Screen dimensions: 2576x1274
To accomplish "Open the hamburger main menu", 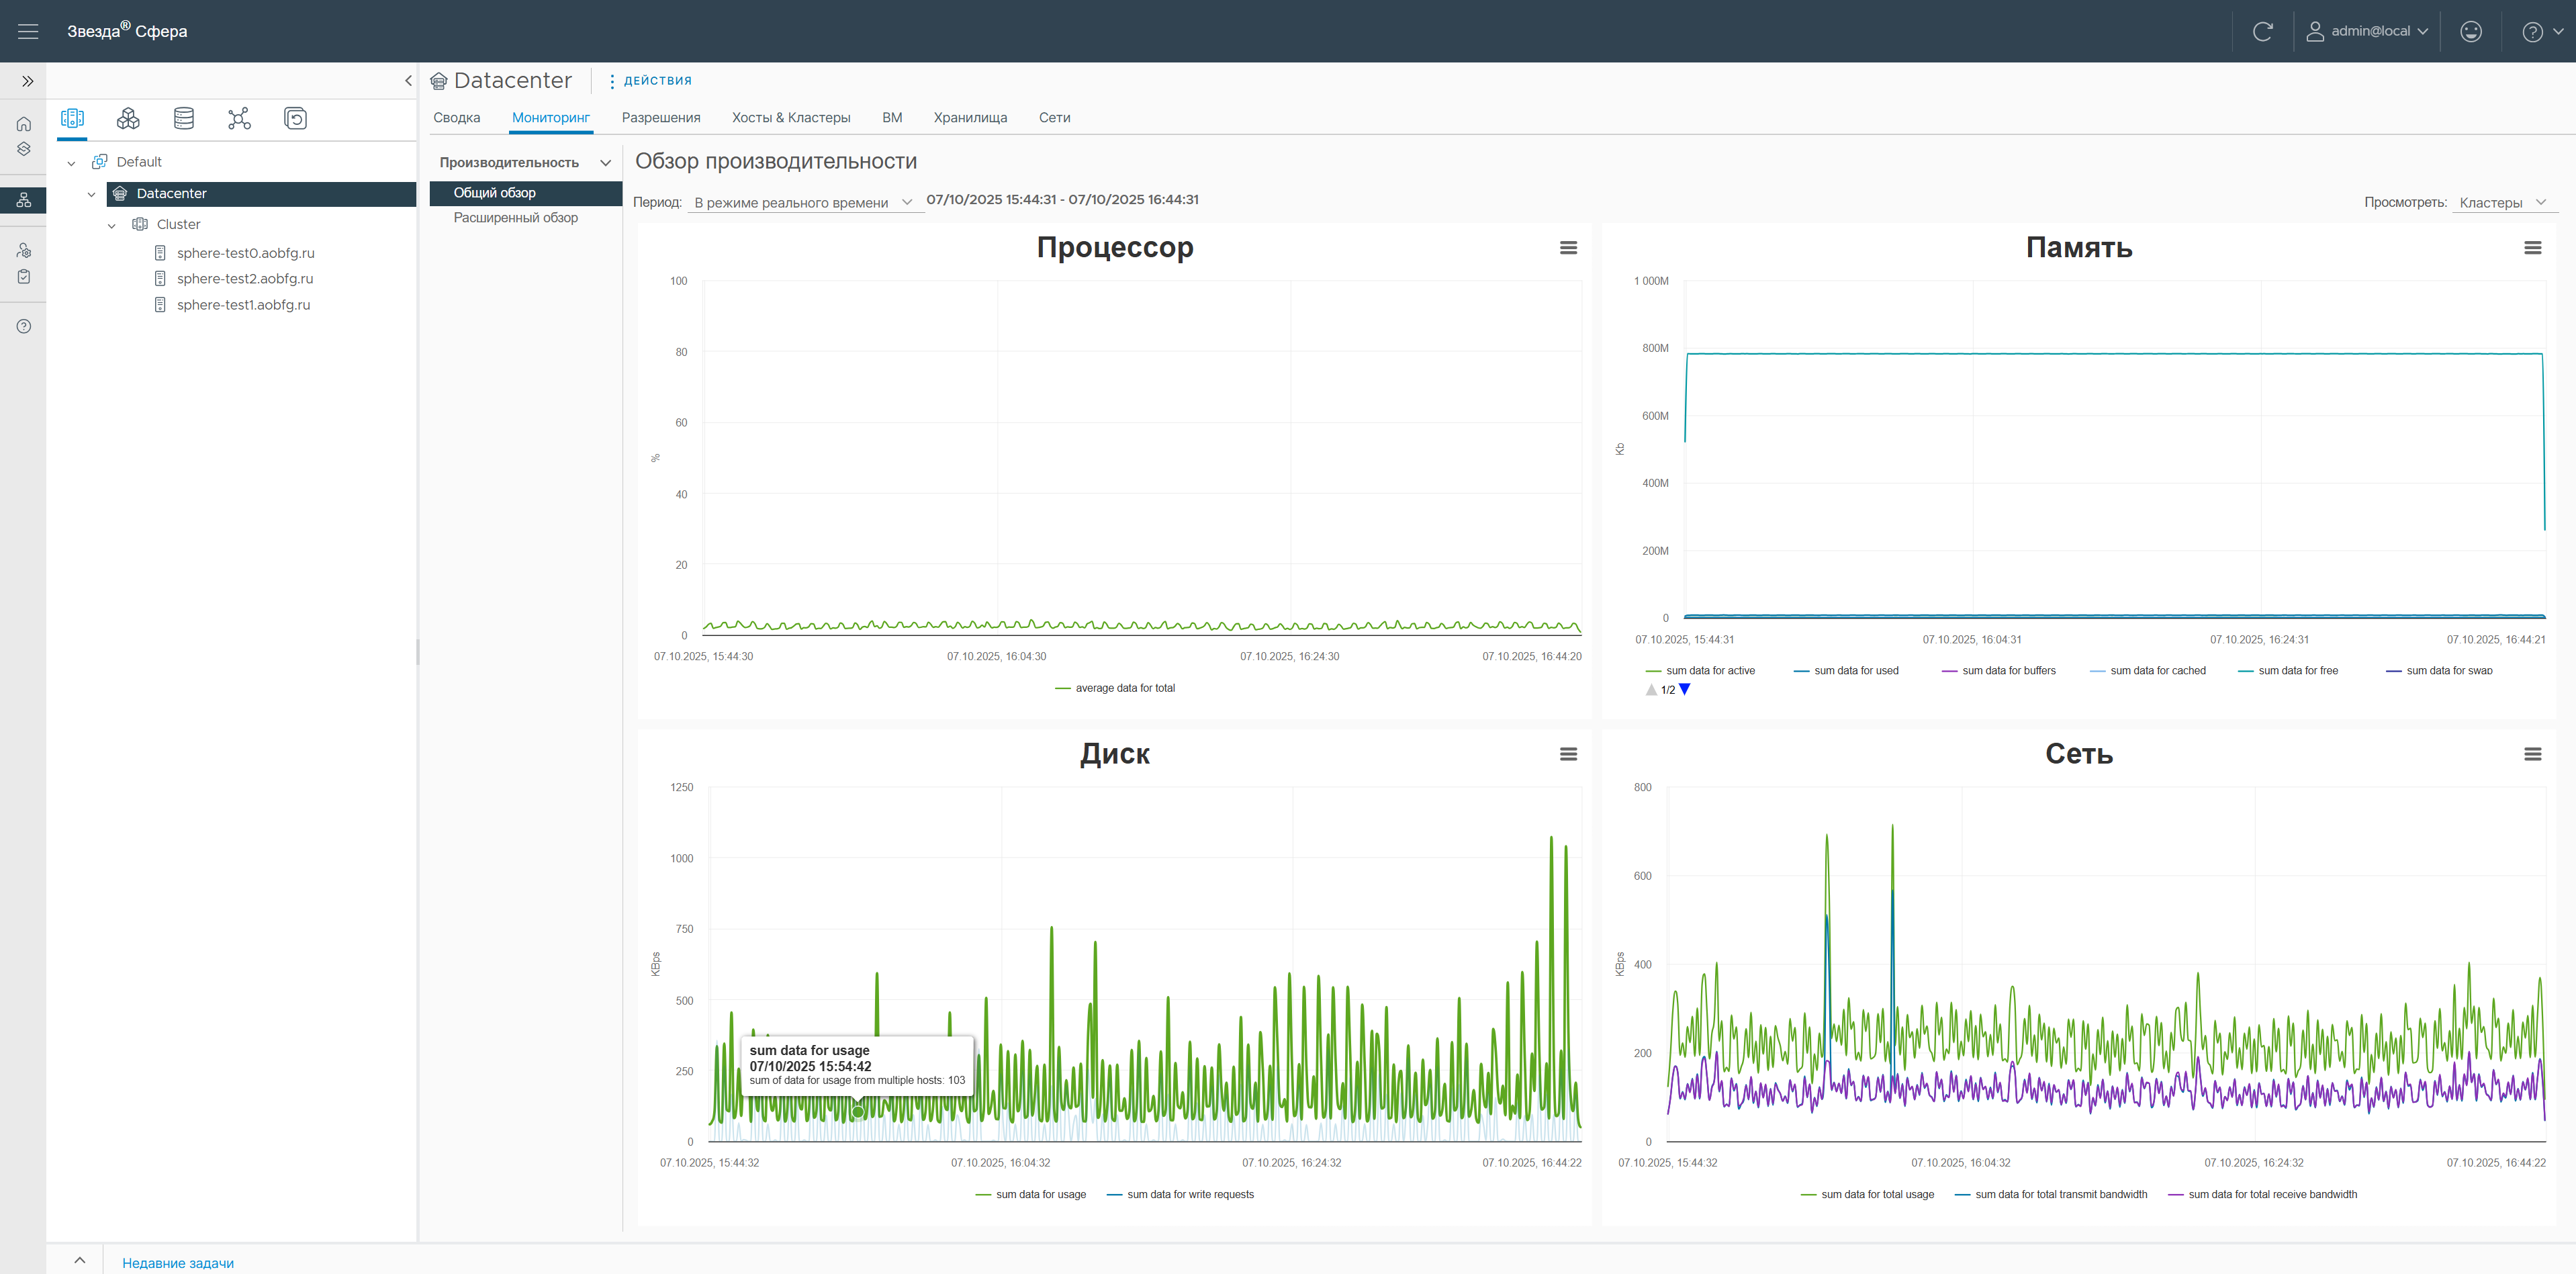I will [28, 31].
